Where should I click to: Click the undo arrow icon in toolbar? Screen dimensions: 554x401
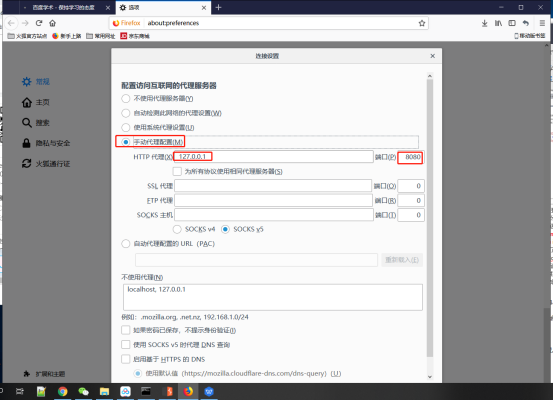pyautogui.click(x=526, y=23)
